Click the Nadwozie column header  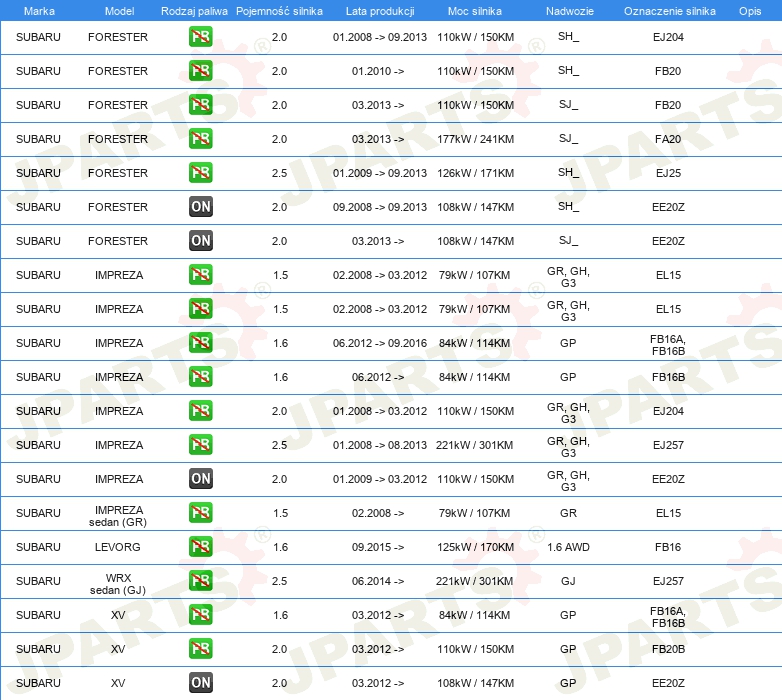coord(570,11)
